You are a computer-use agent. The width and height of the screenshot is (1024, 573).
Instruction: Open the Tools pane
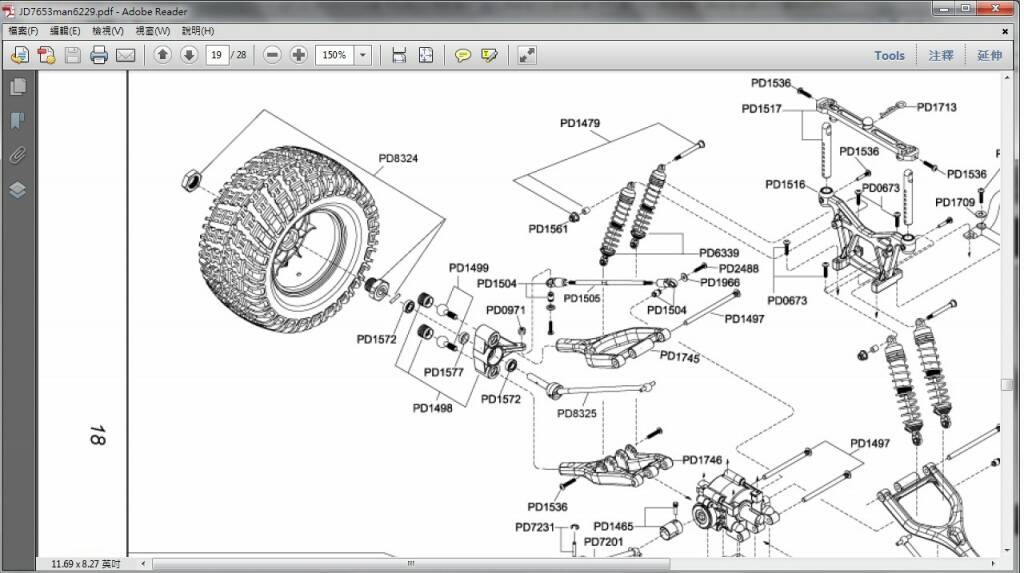(889, 56)
